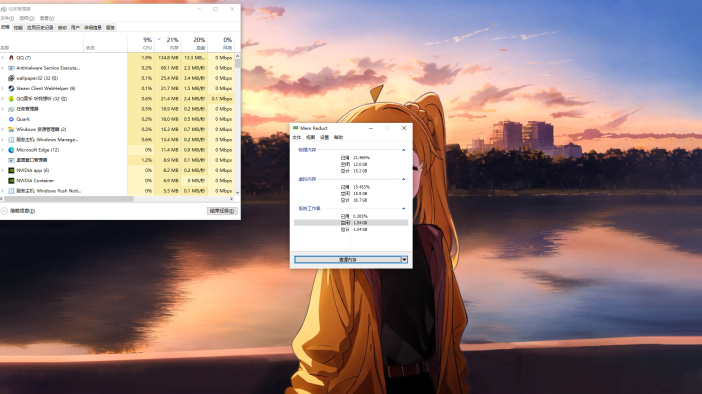Expand the Antimalware Service Executable row
Screen dimensions: 702x394
3,68
